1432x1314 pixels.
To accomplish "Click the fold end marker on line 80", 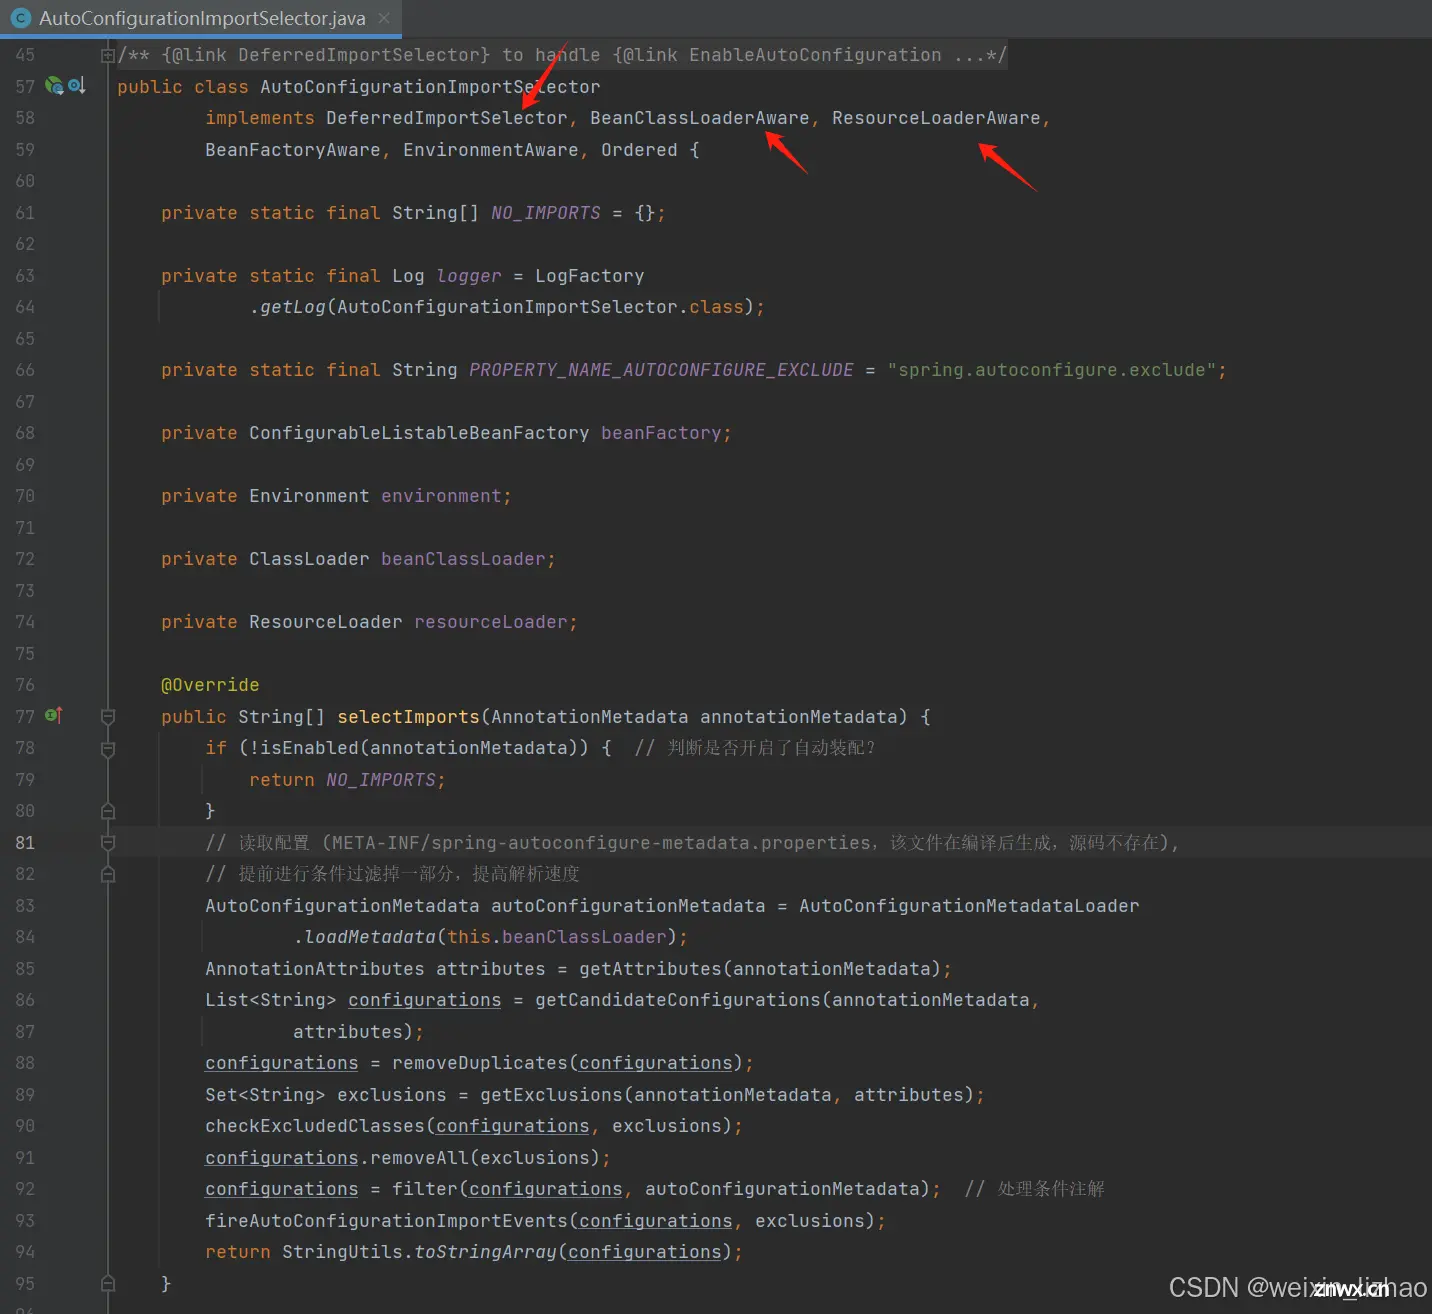I will (108, 811).
